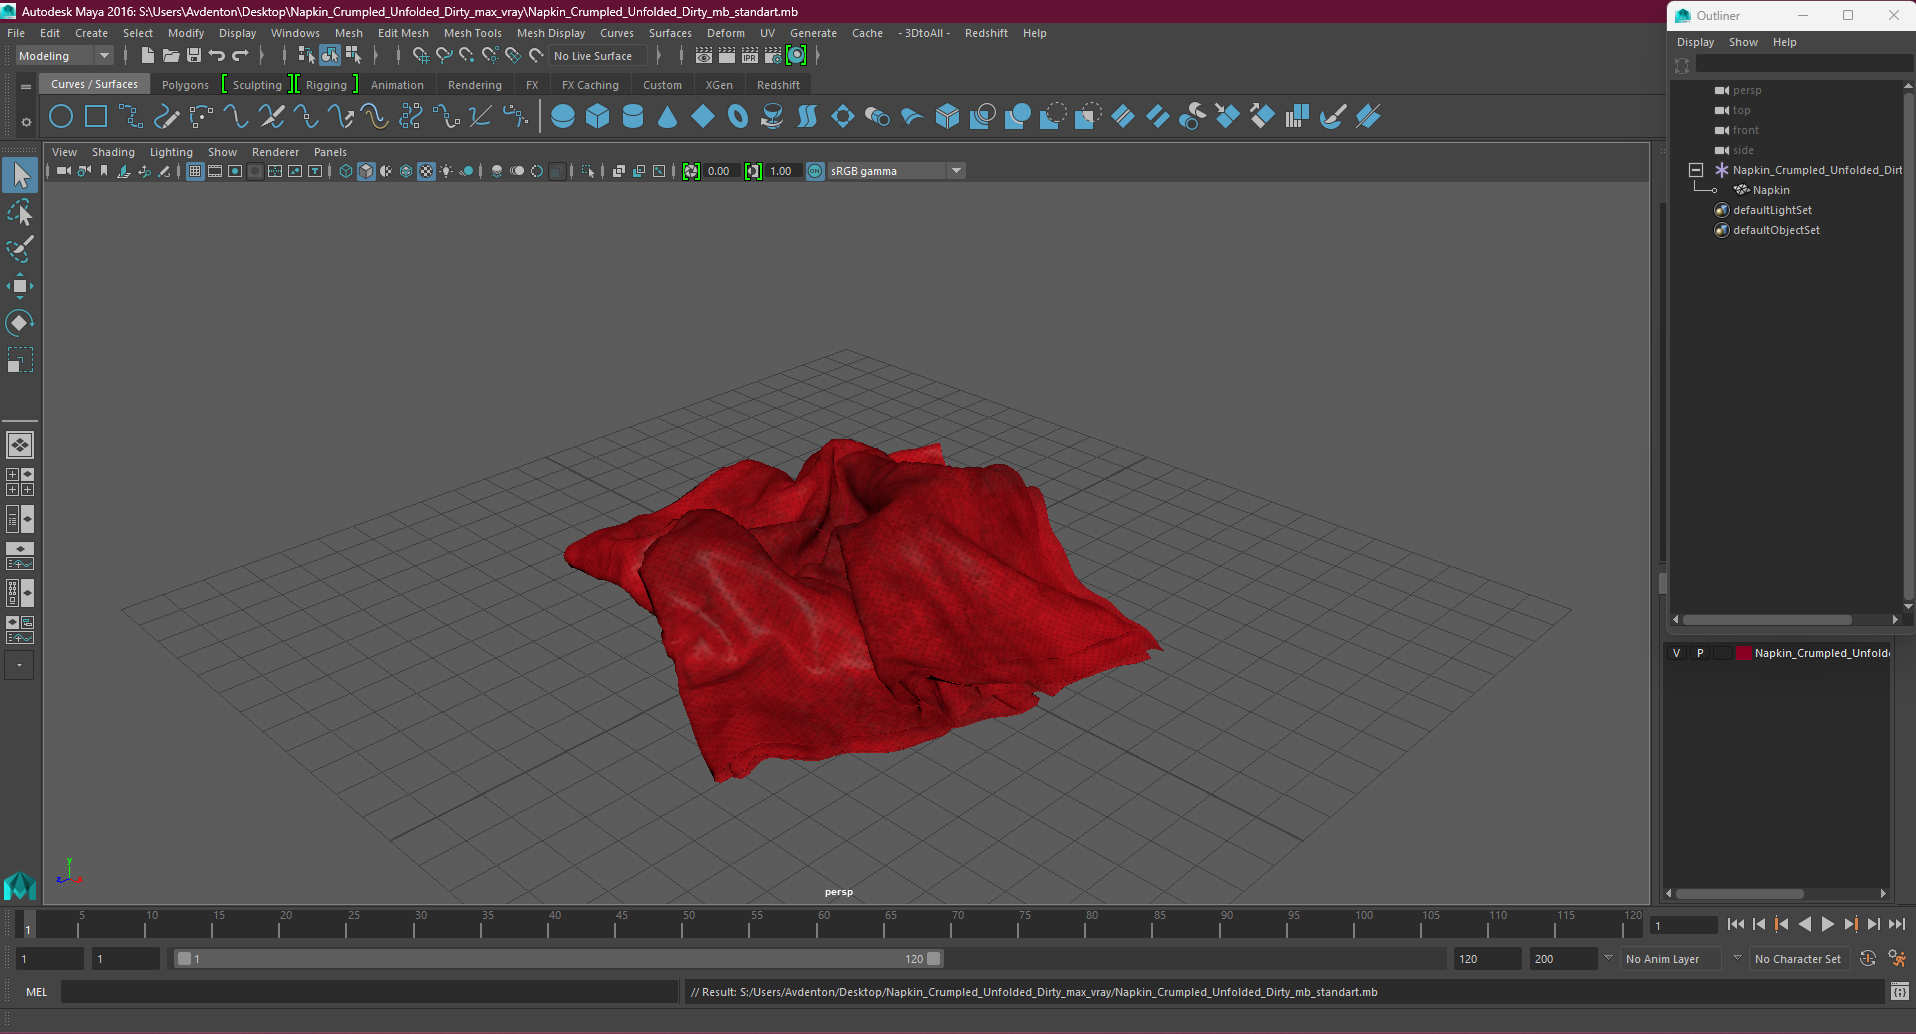Open the Windows menu
The width and height of the screenshot is (1916, 1034).
[295, 33]
